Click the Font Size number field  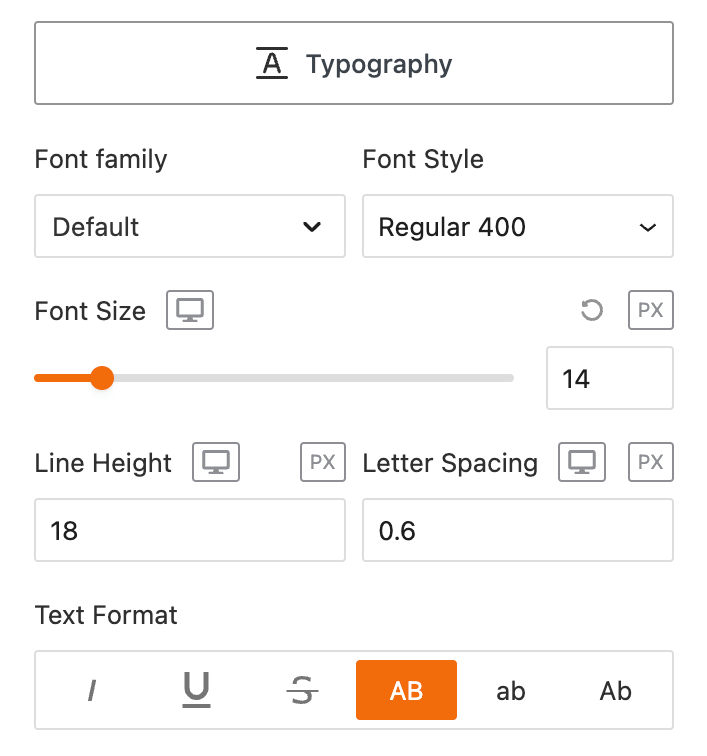(609, 379)
